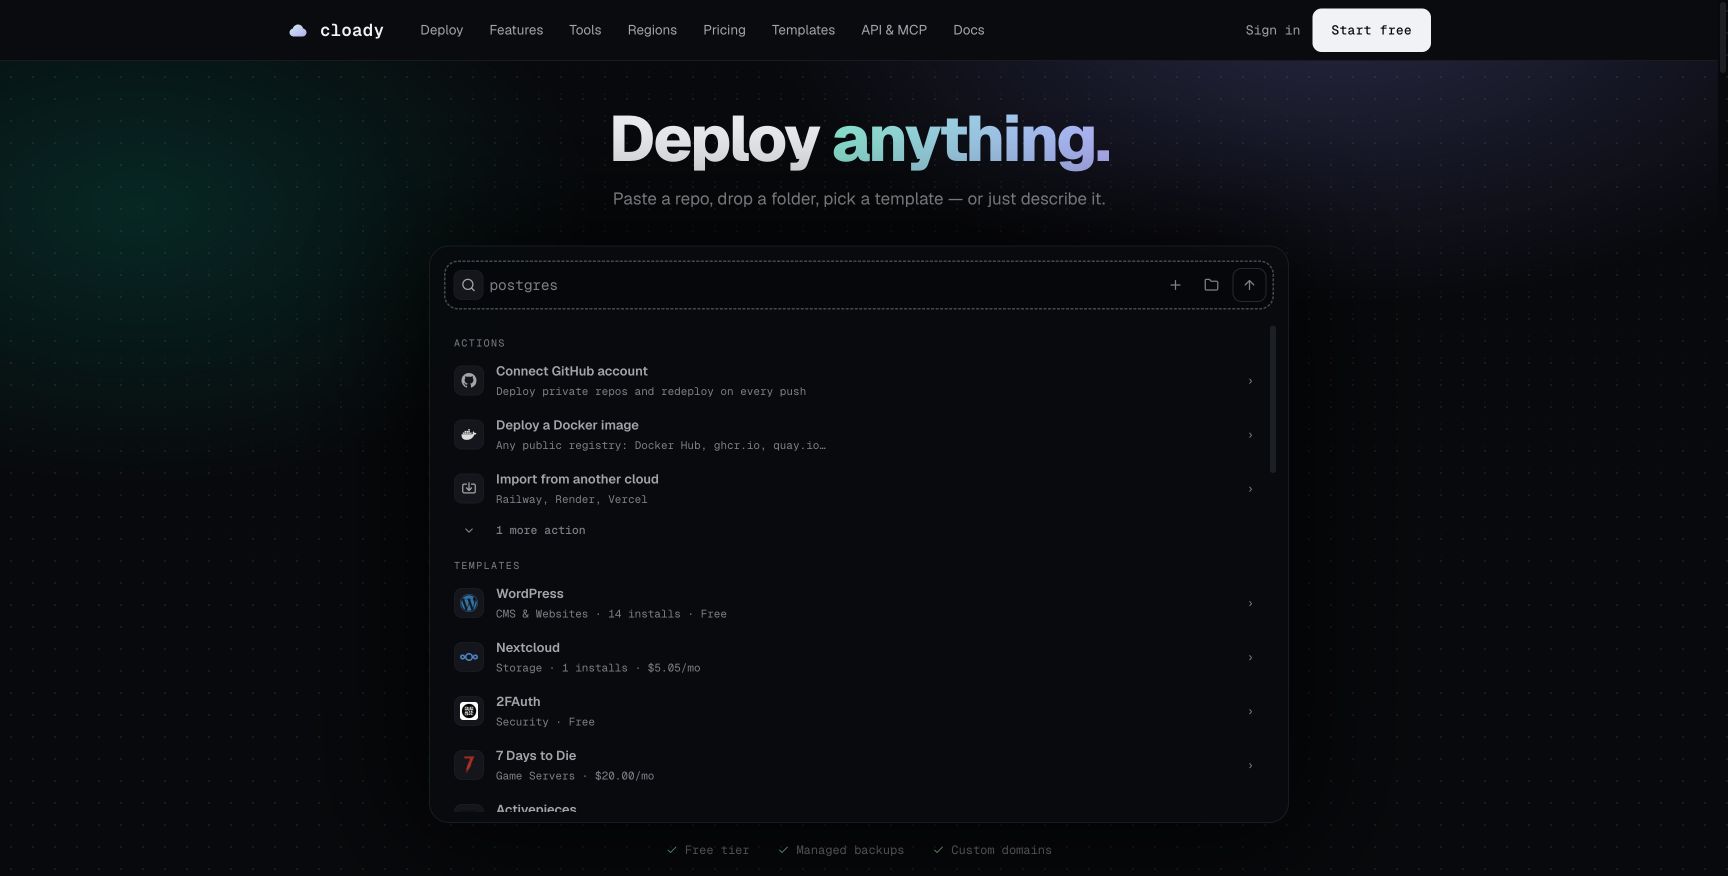Image resolution: width=1728 pixels, height=876 pixels.
Task: Select the "Deploy a Docker image" action title
Action: [x=567, y=425]
